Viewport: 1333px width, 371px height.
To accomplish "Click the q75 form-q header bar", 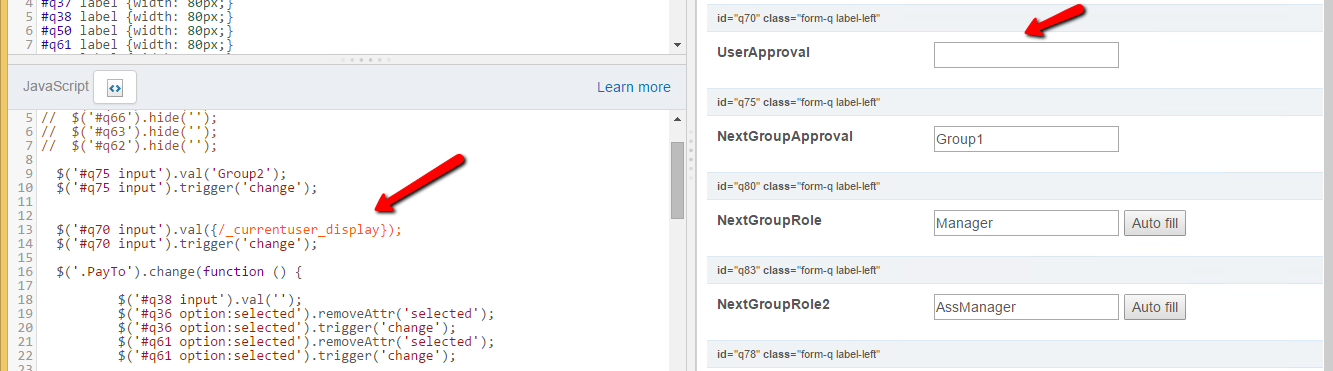I will 1020,103.
